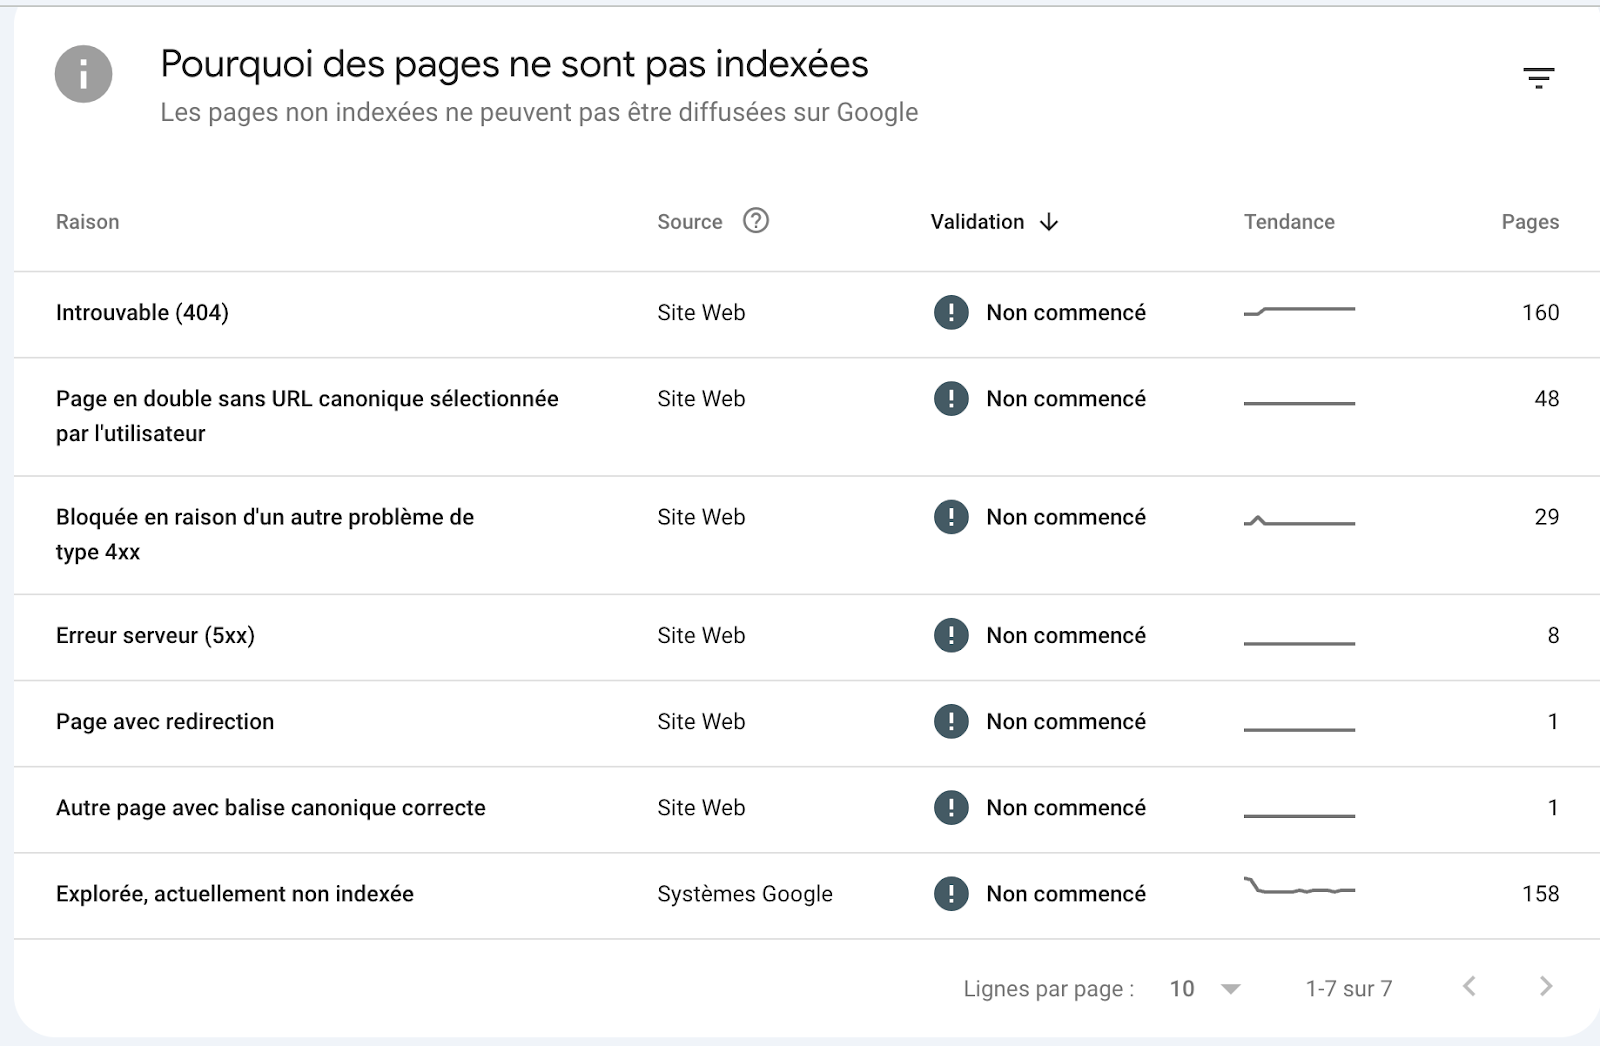This screenshot has width=1600, height=1046.
Task: Select the Non commencé status on the first row
Action: point(1065,312)
